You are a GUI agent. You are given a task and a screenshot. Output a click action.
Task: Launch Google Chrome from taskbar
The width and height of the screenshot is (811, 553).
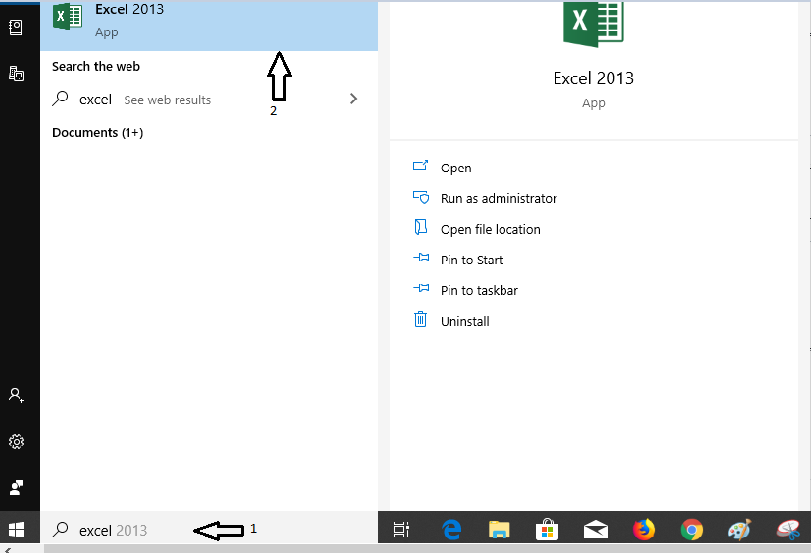pos(692,530)
